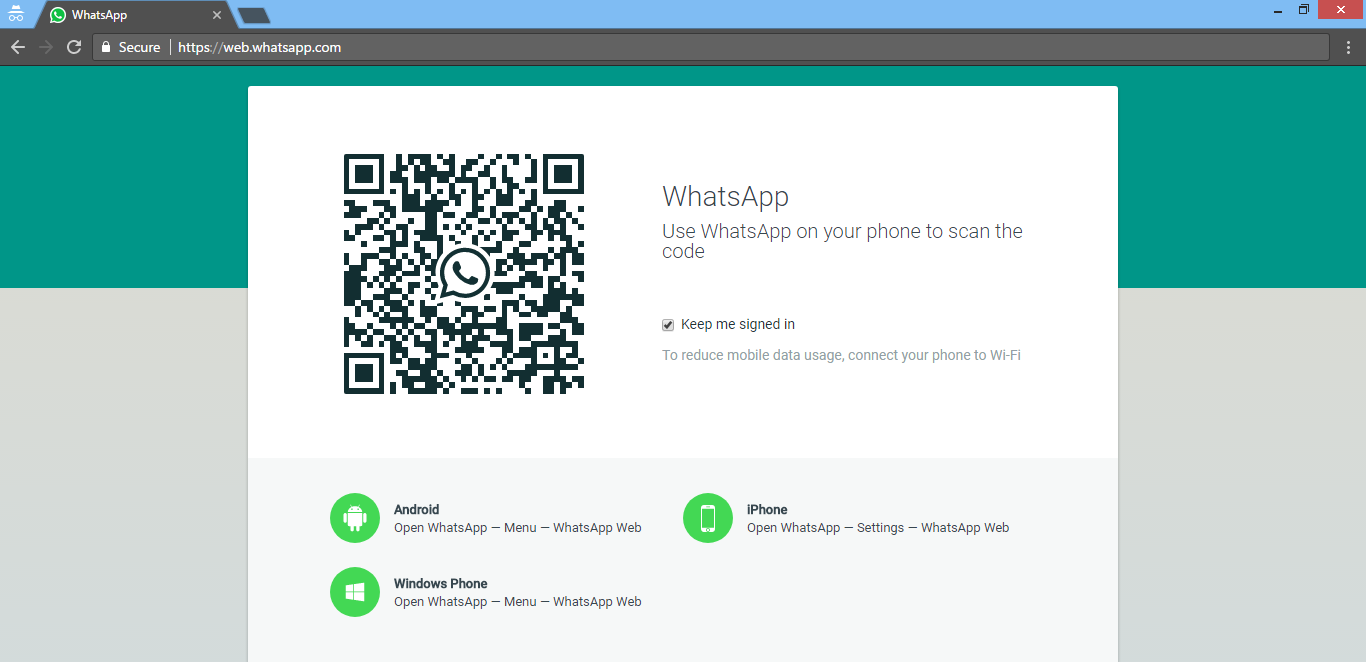Click the WhatsApp favicon on the tab

pos(58,15)
